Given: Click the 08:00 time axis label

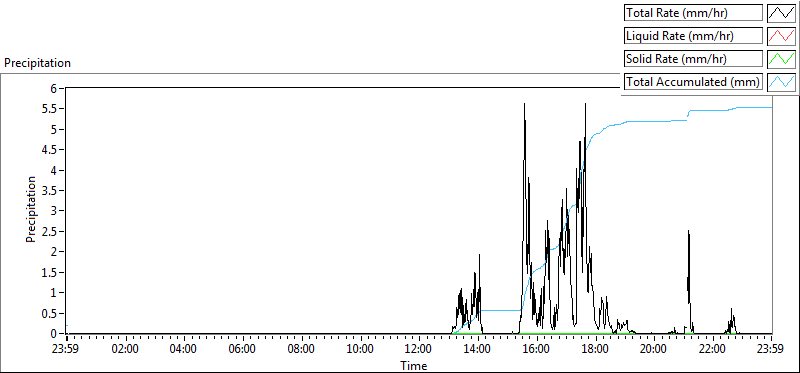Looking at the screenshot, I should pos(302,350).
